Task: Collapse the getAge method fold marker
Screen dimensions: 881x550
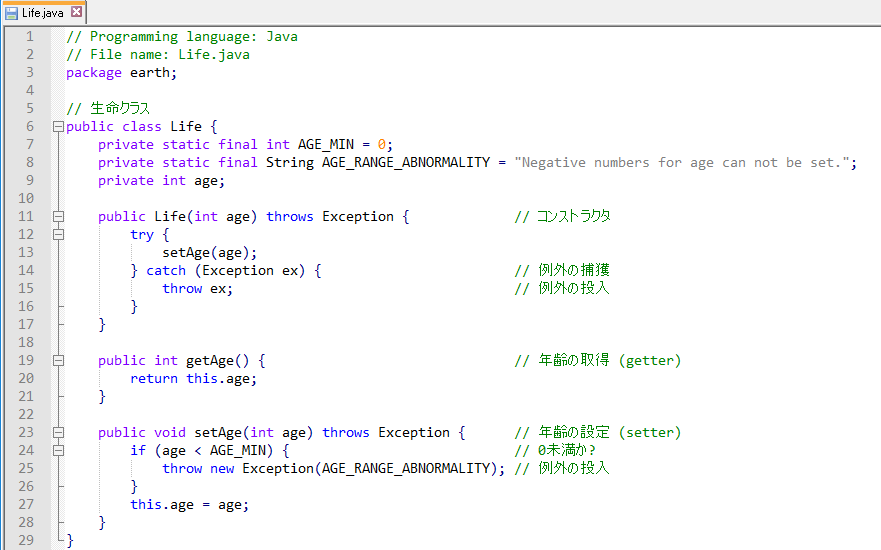Action: click(x=58, y=360)
